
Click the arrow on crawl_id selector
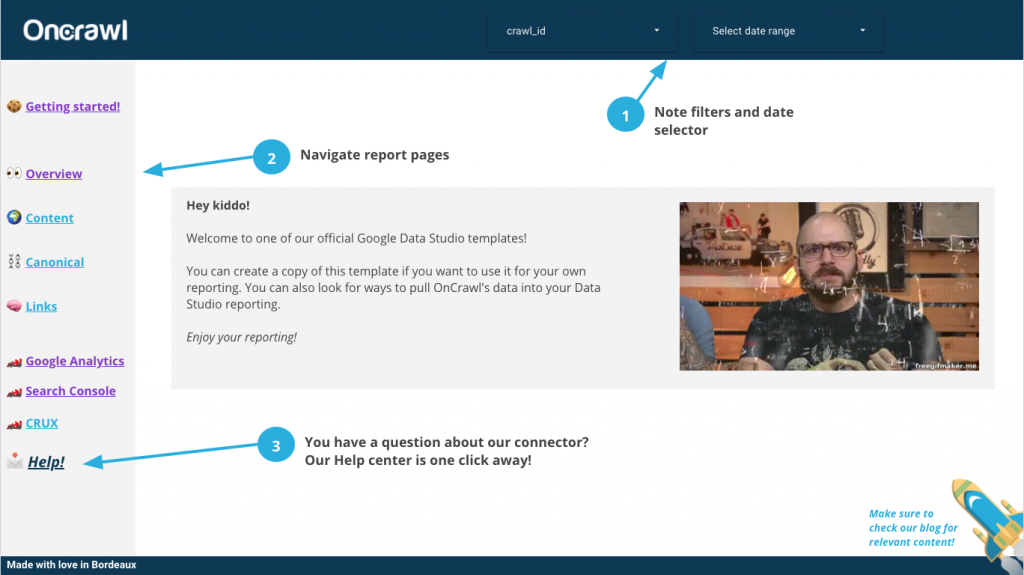pyautogui.click(x=657, y=31)
